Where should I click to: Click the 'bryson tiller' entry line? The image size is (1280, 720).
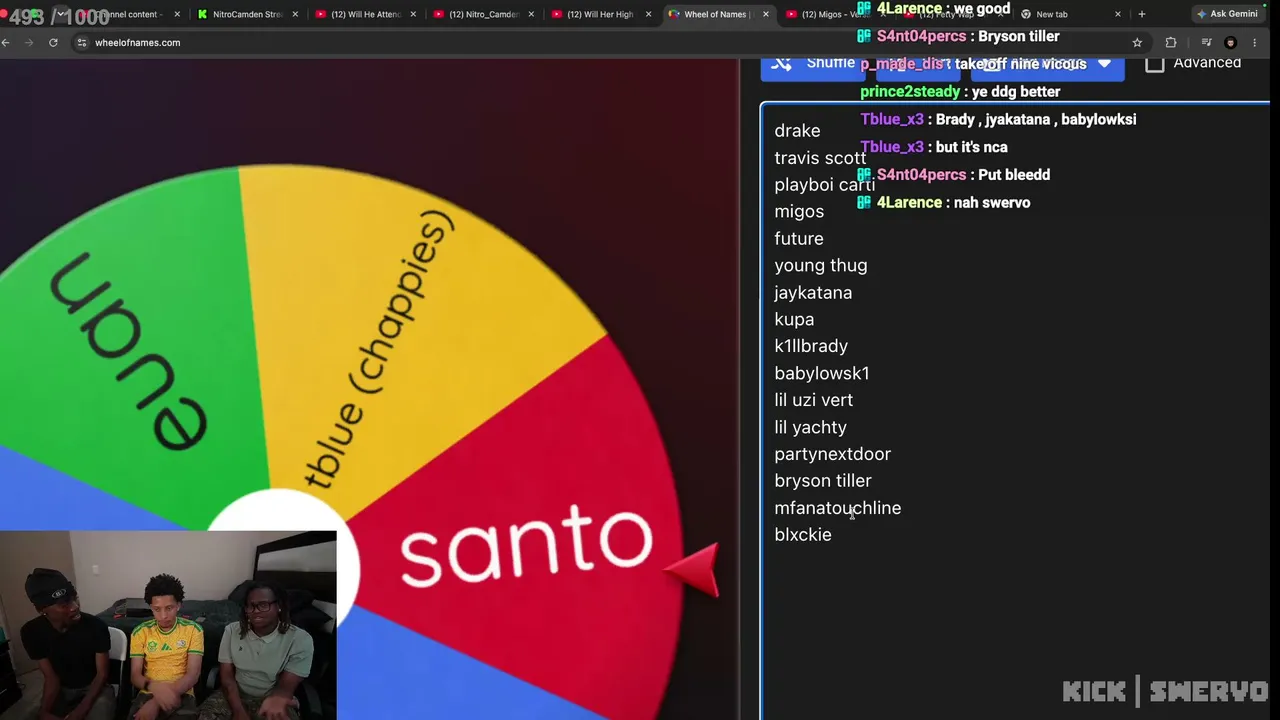[823, 481]
